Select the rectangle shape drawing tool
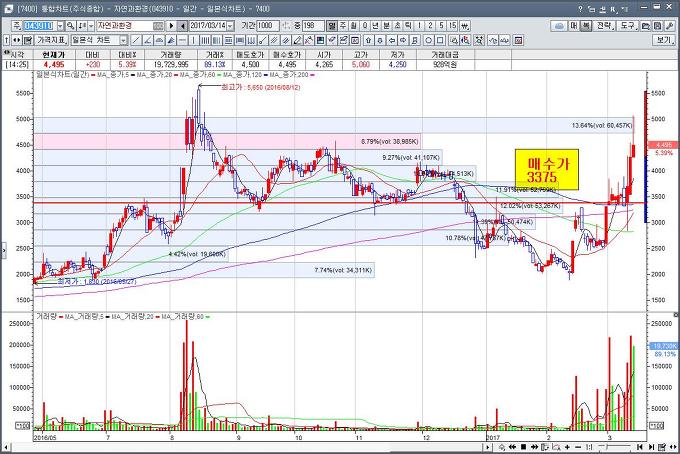Image resolution: width=680 pixels, height=454 pixels. pyautogui.click(x=440, y=40)
